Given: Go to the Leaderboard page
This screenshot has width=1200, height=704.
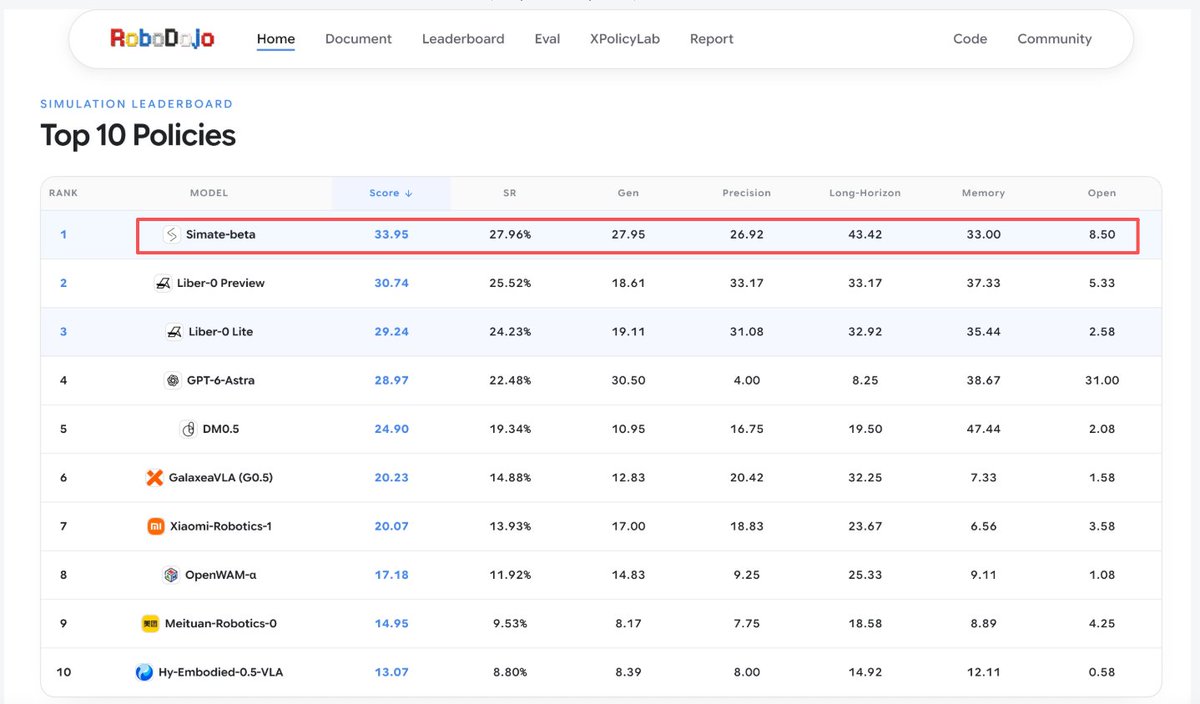Looking at the screenshot, I should coord(463,39).
